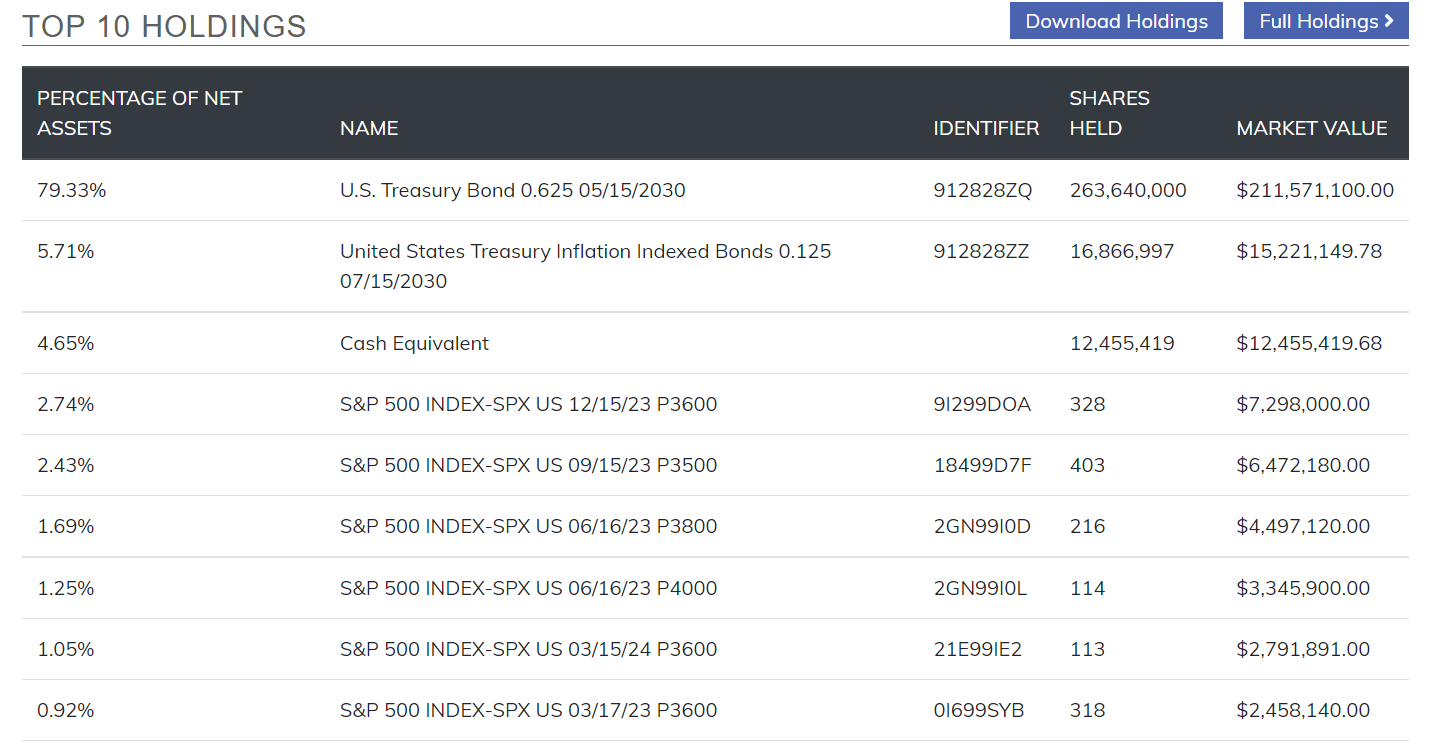Image resolution: width=1441 pixels, height=751 pixels.
Task: Click the Name column header
Action: 369,128
